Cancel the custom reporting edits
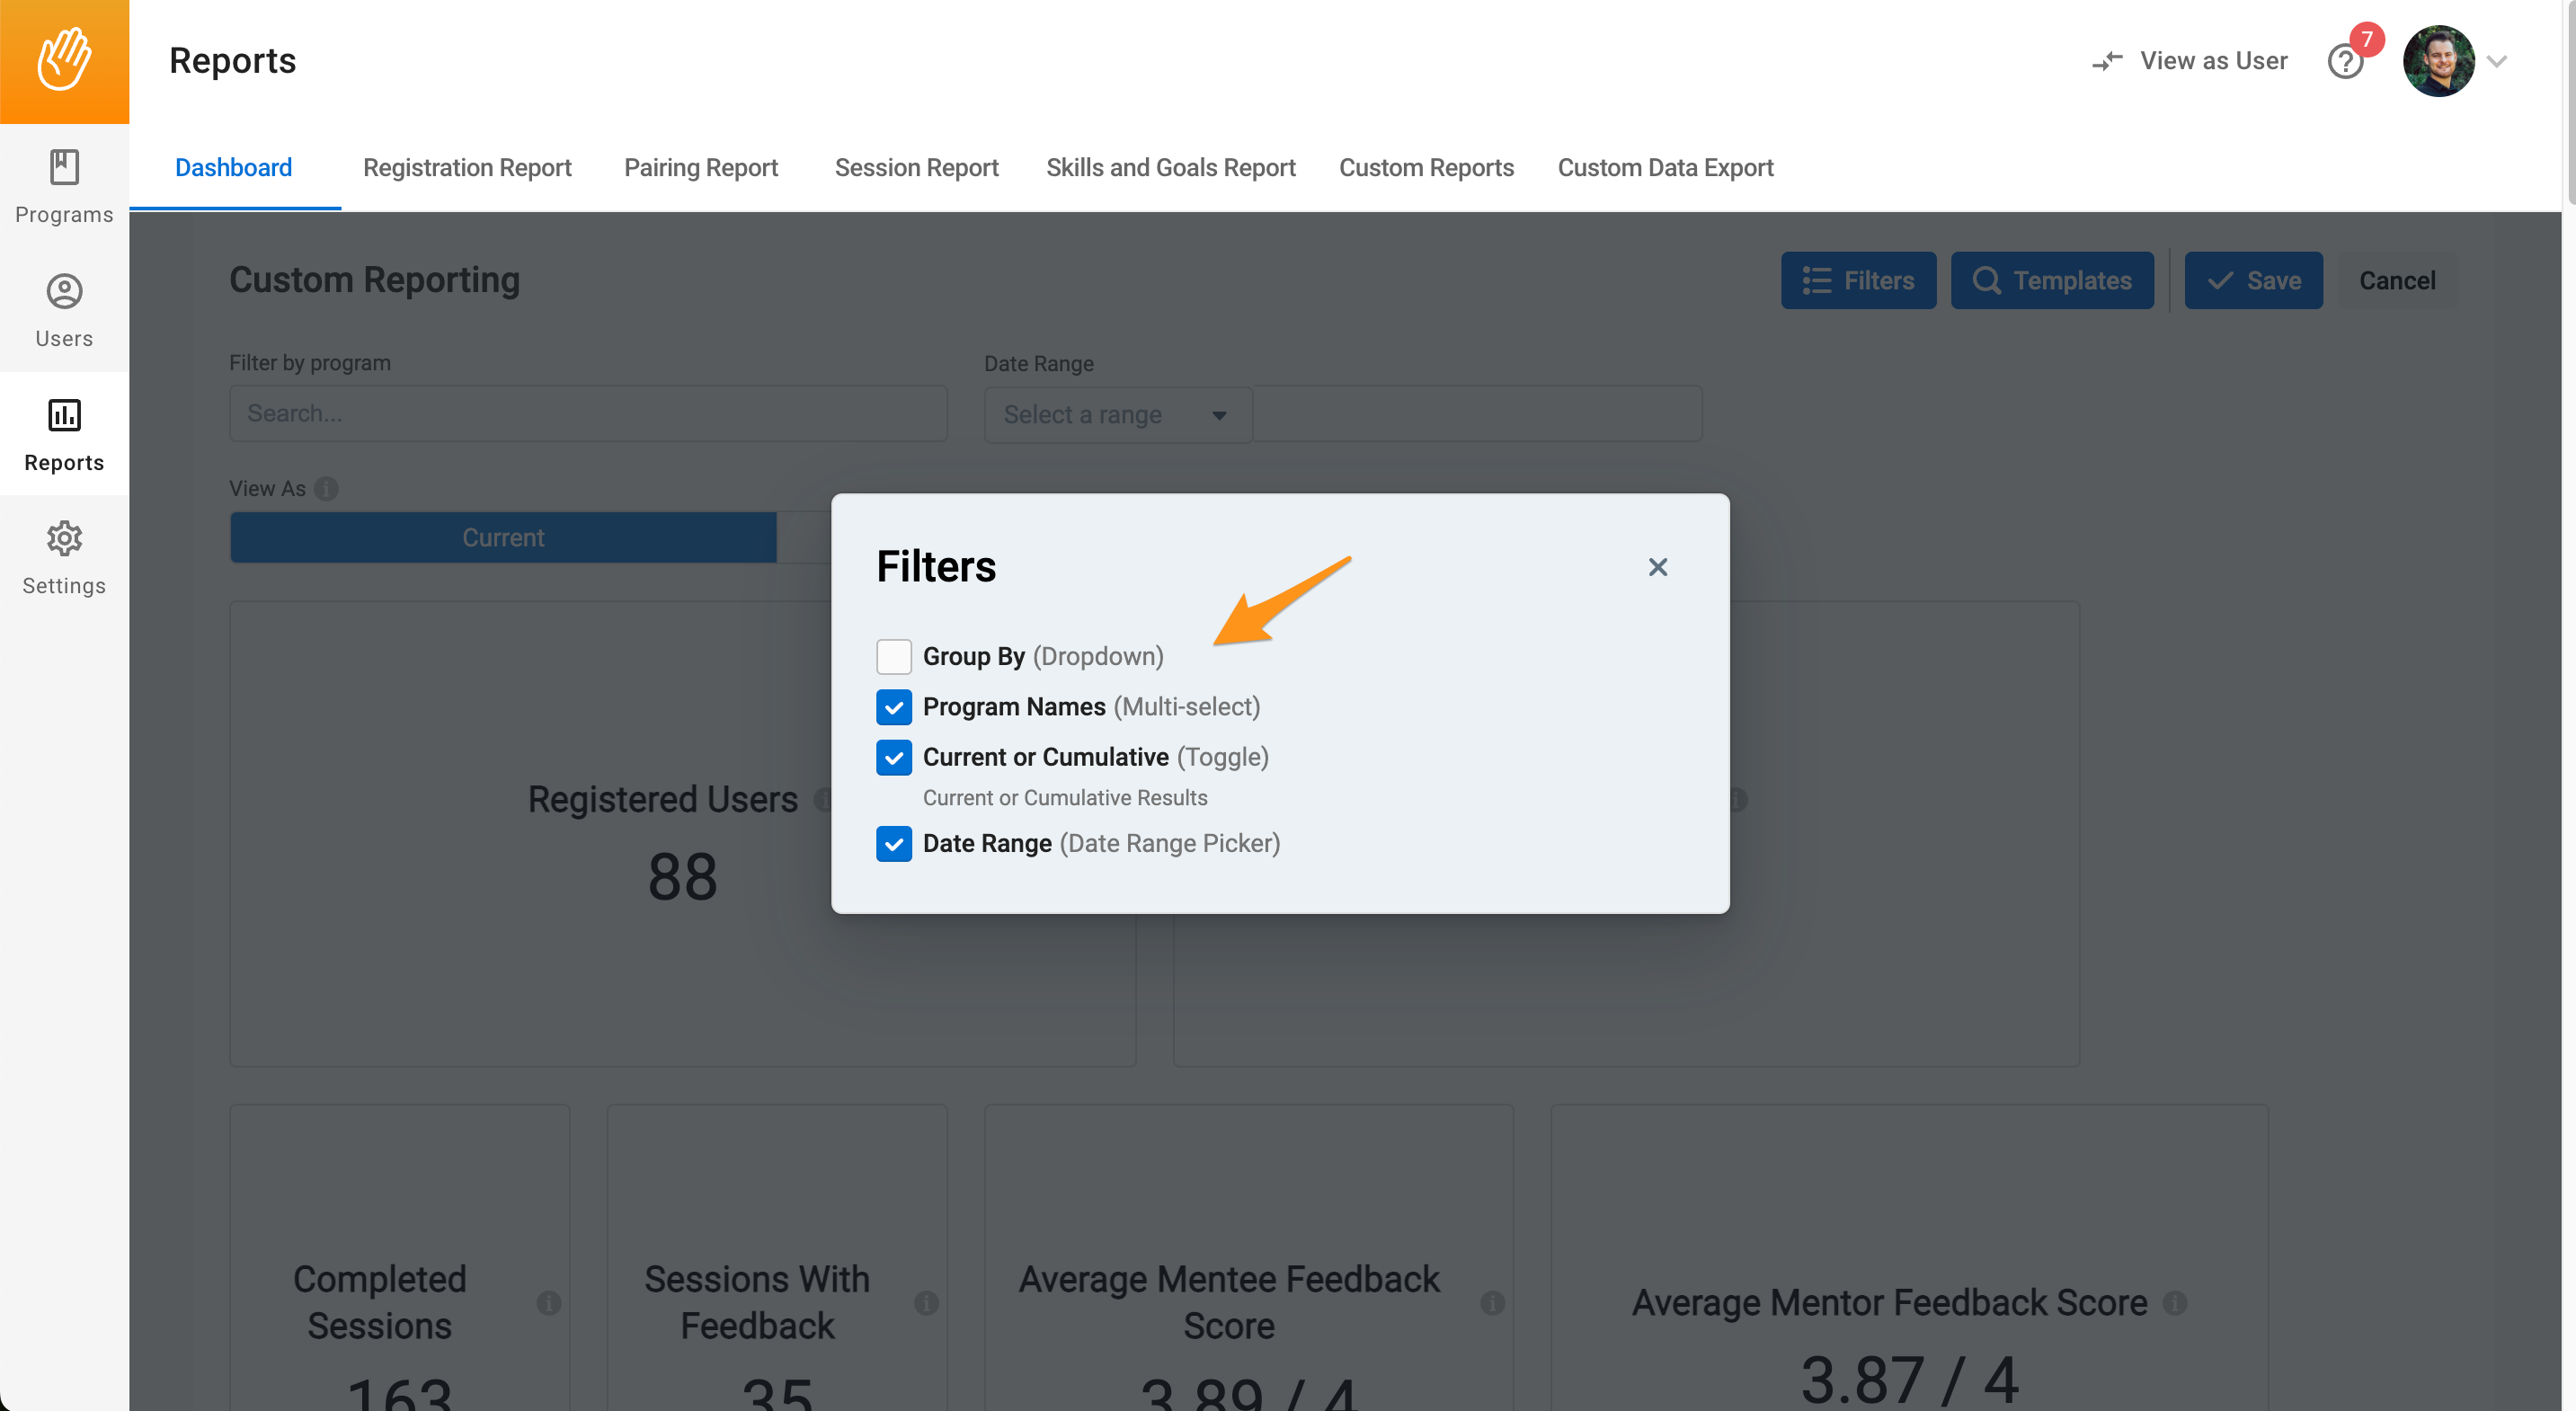This screenshot has width=2576, height=1411. 2396,281
